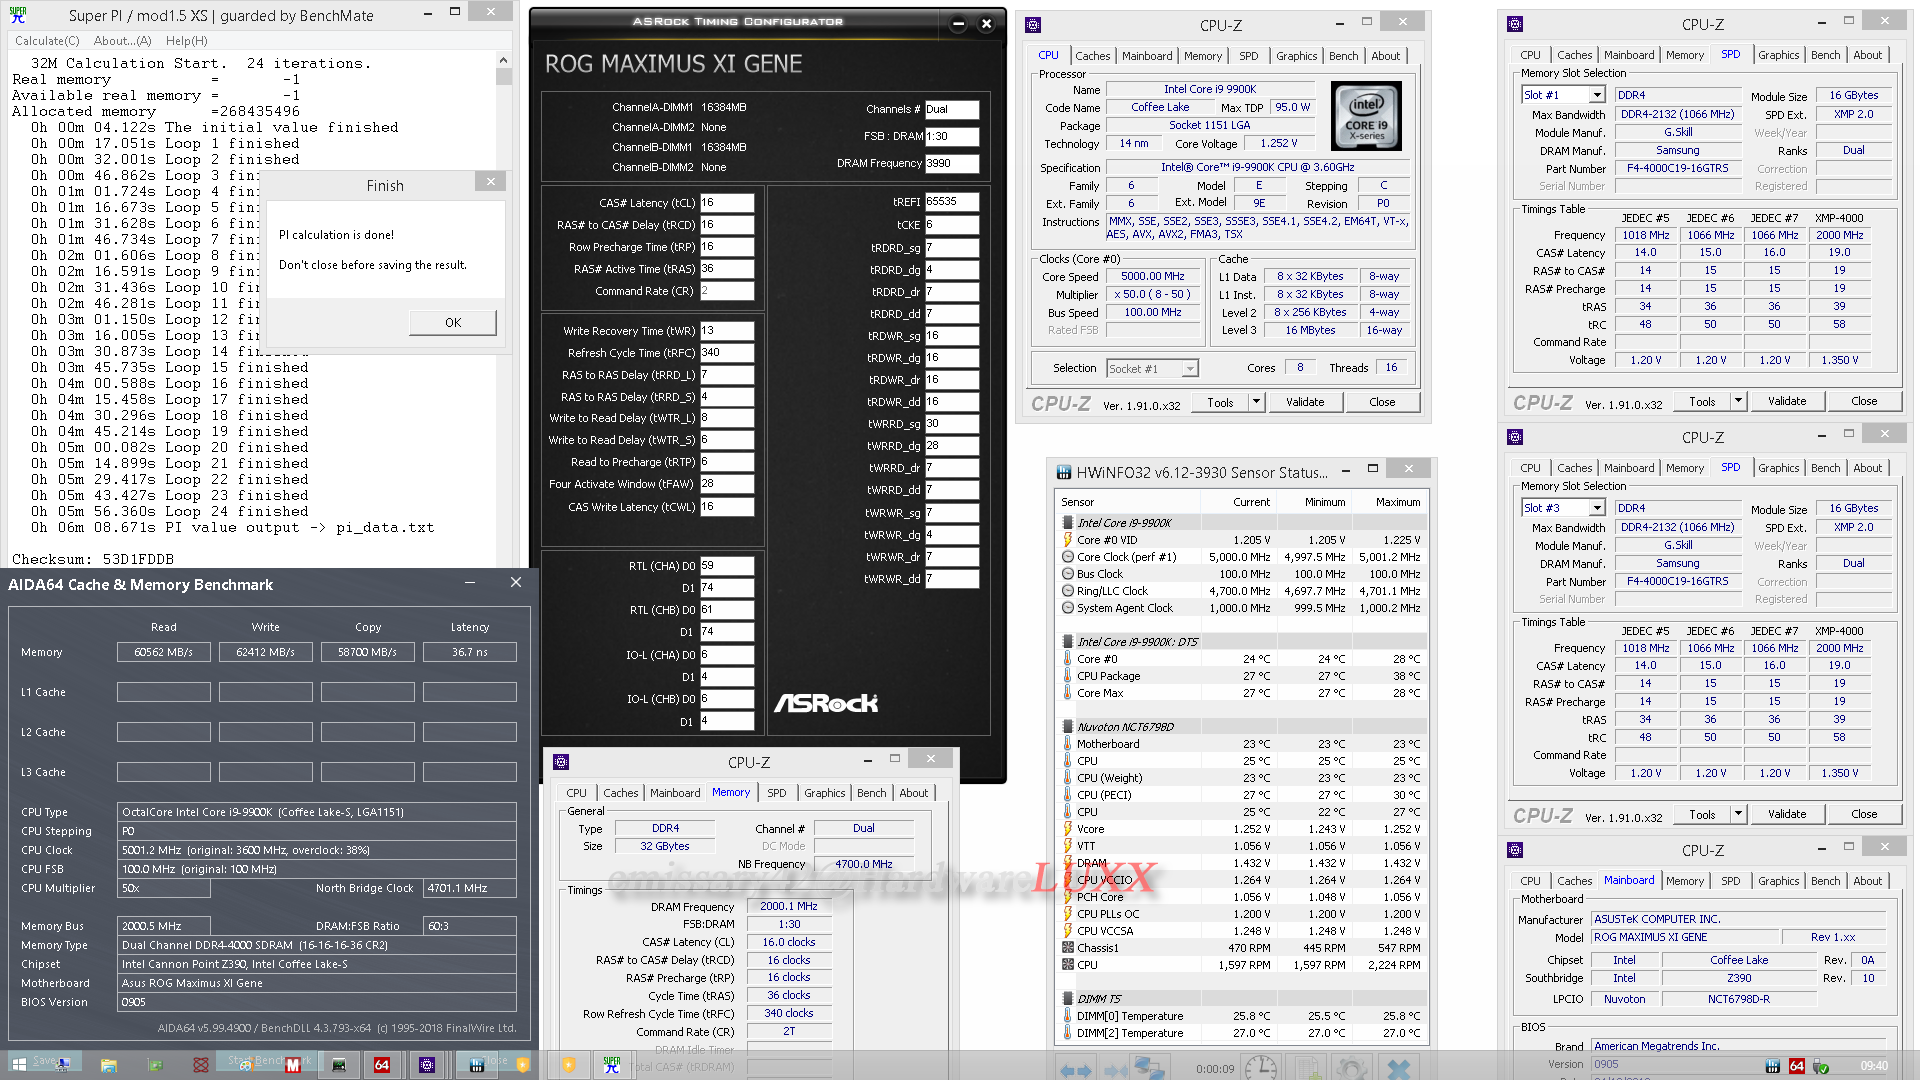
Task: Open the Windows Start button
Action: point(19,1065)
